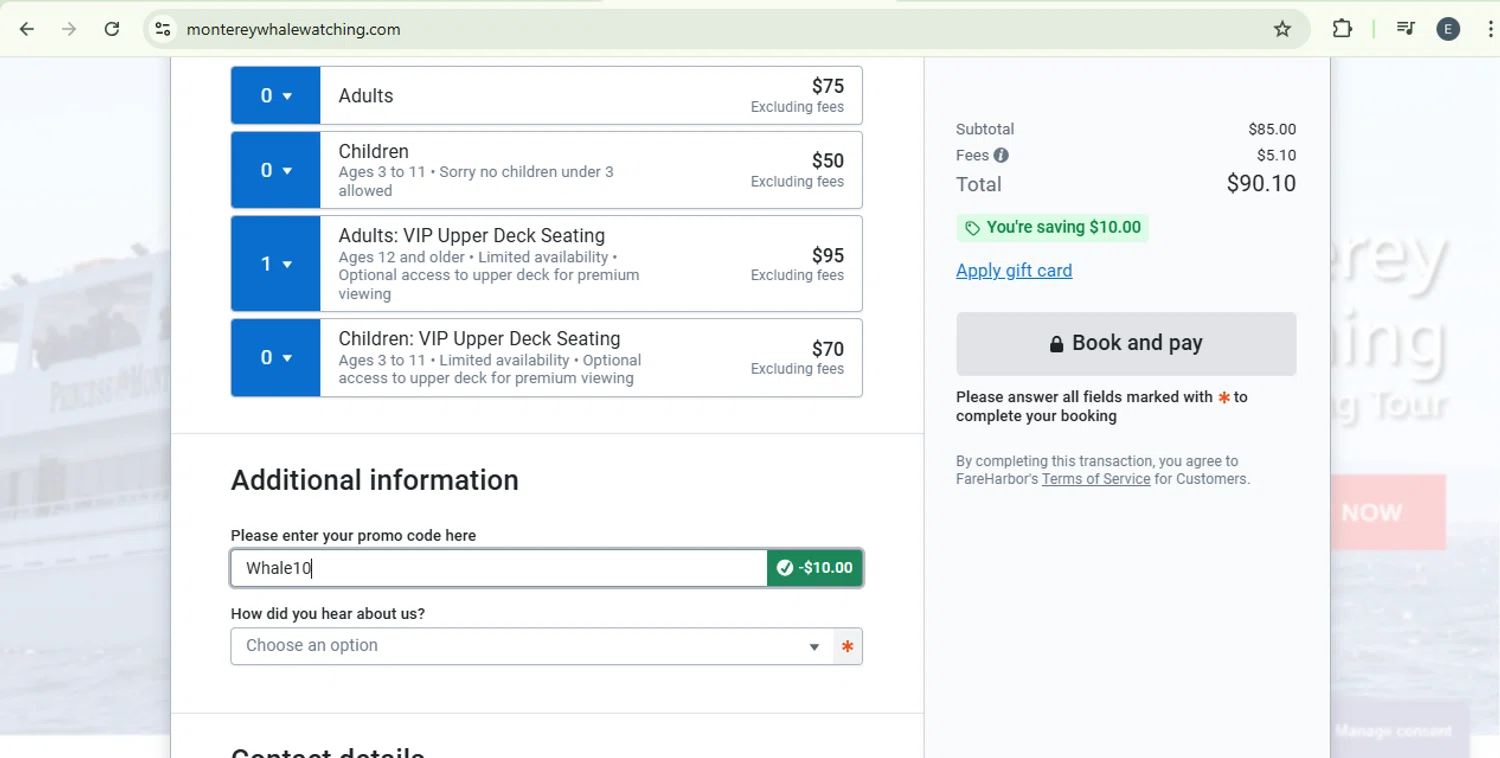Open Children VIP Upper Deck Seating quantity
Viewport: 1500px width, 758px height.
pyautogui.click(x=276, y=358)
